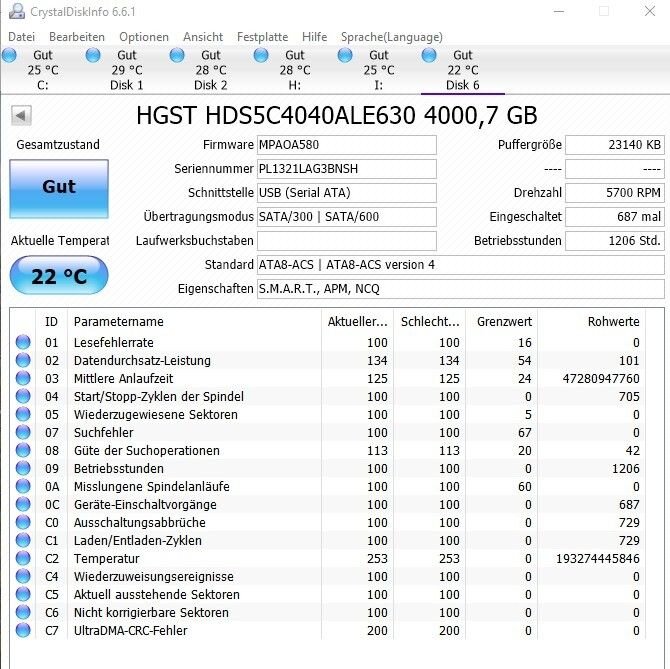Click the Betriebsstunden value 1206 Std.
Screen dimensions: 670x669
click(x=615, y=241)
